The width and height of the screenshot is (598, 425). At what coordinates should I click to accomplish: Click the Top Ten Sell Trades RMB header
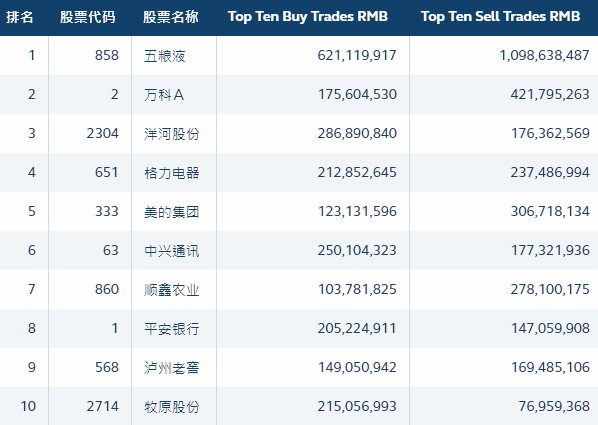[x=500, y=16]
